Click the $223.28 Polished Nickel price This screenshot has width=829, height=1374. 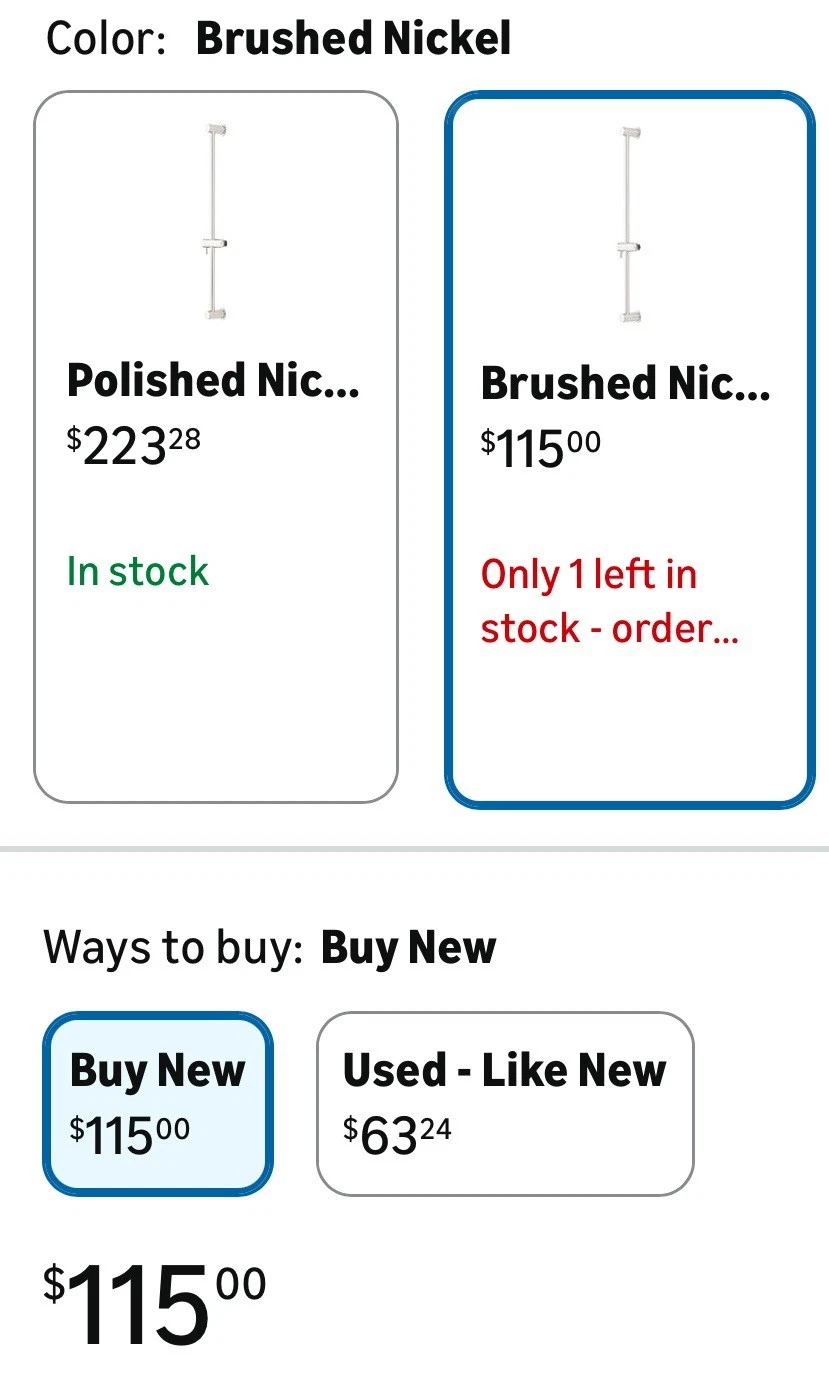(x=134, y=447)
